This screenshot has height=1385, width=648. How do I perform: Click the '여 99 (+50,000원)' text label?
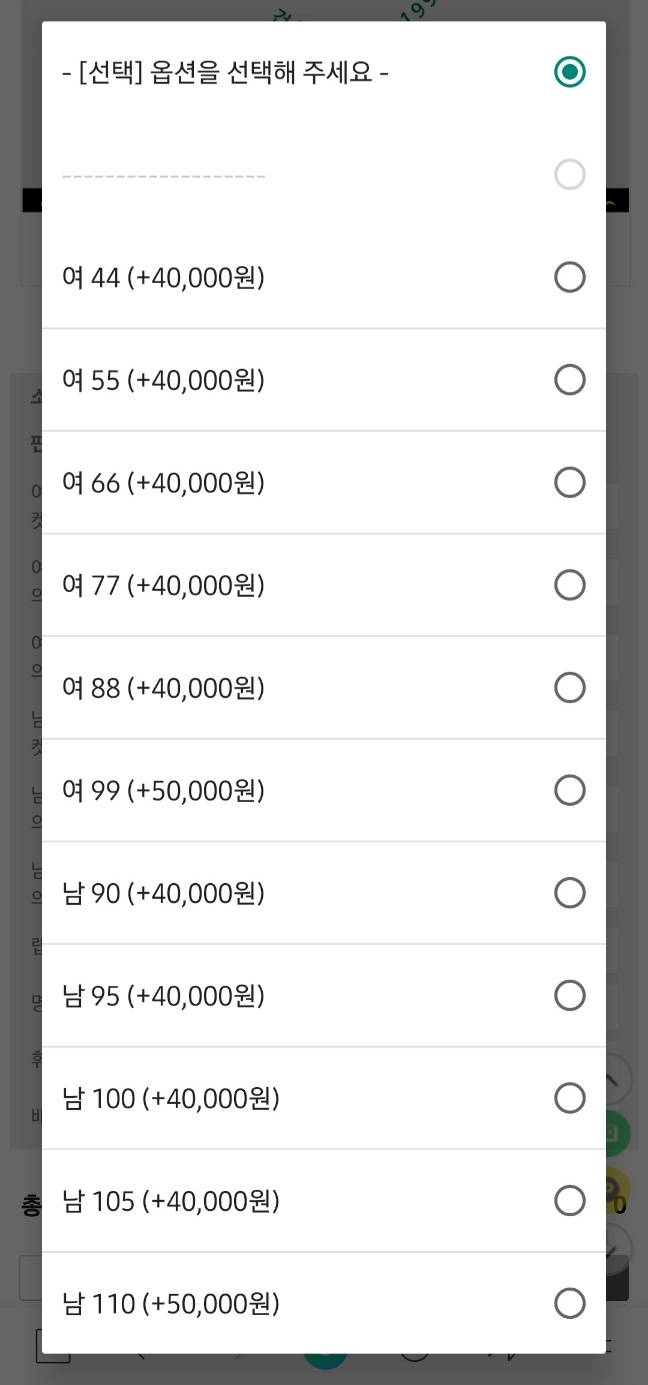tap(163, 791)
